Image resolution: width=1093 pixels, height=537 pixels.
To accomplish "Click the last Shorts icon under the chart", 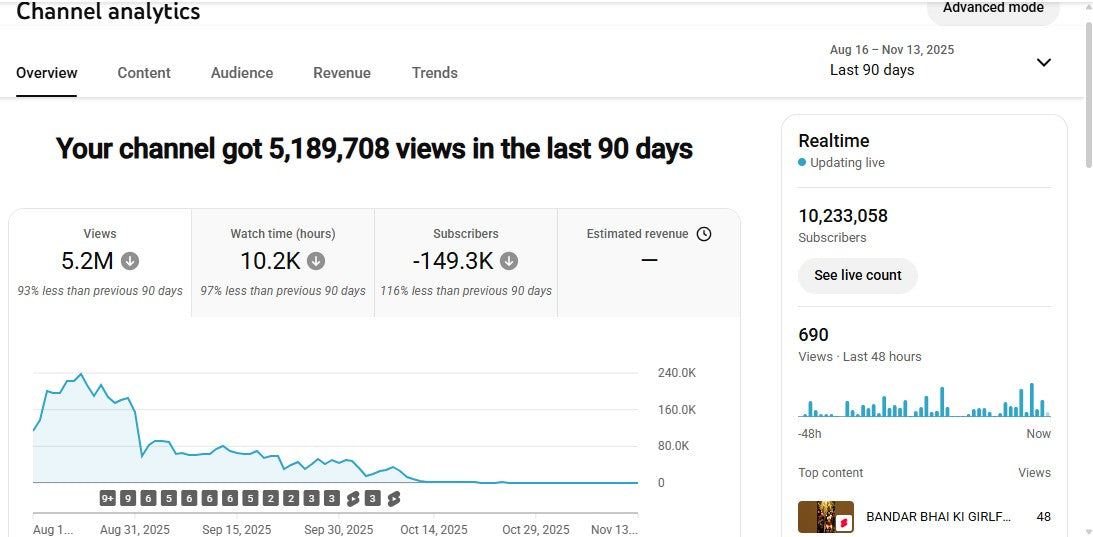I will pyautogui.click(x=393, y=498).
